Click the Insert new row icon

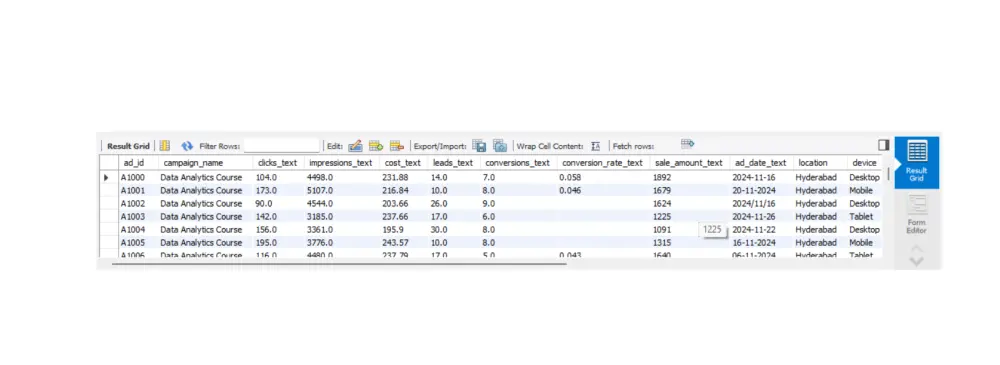pos(376,145)
